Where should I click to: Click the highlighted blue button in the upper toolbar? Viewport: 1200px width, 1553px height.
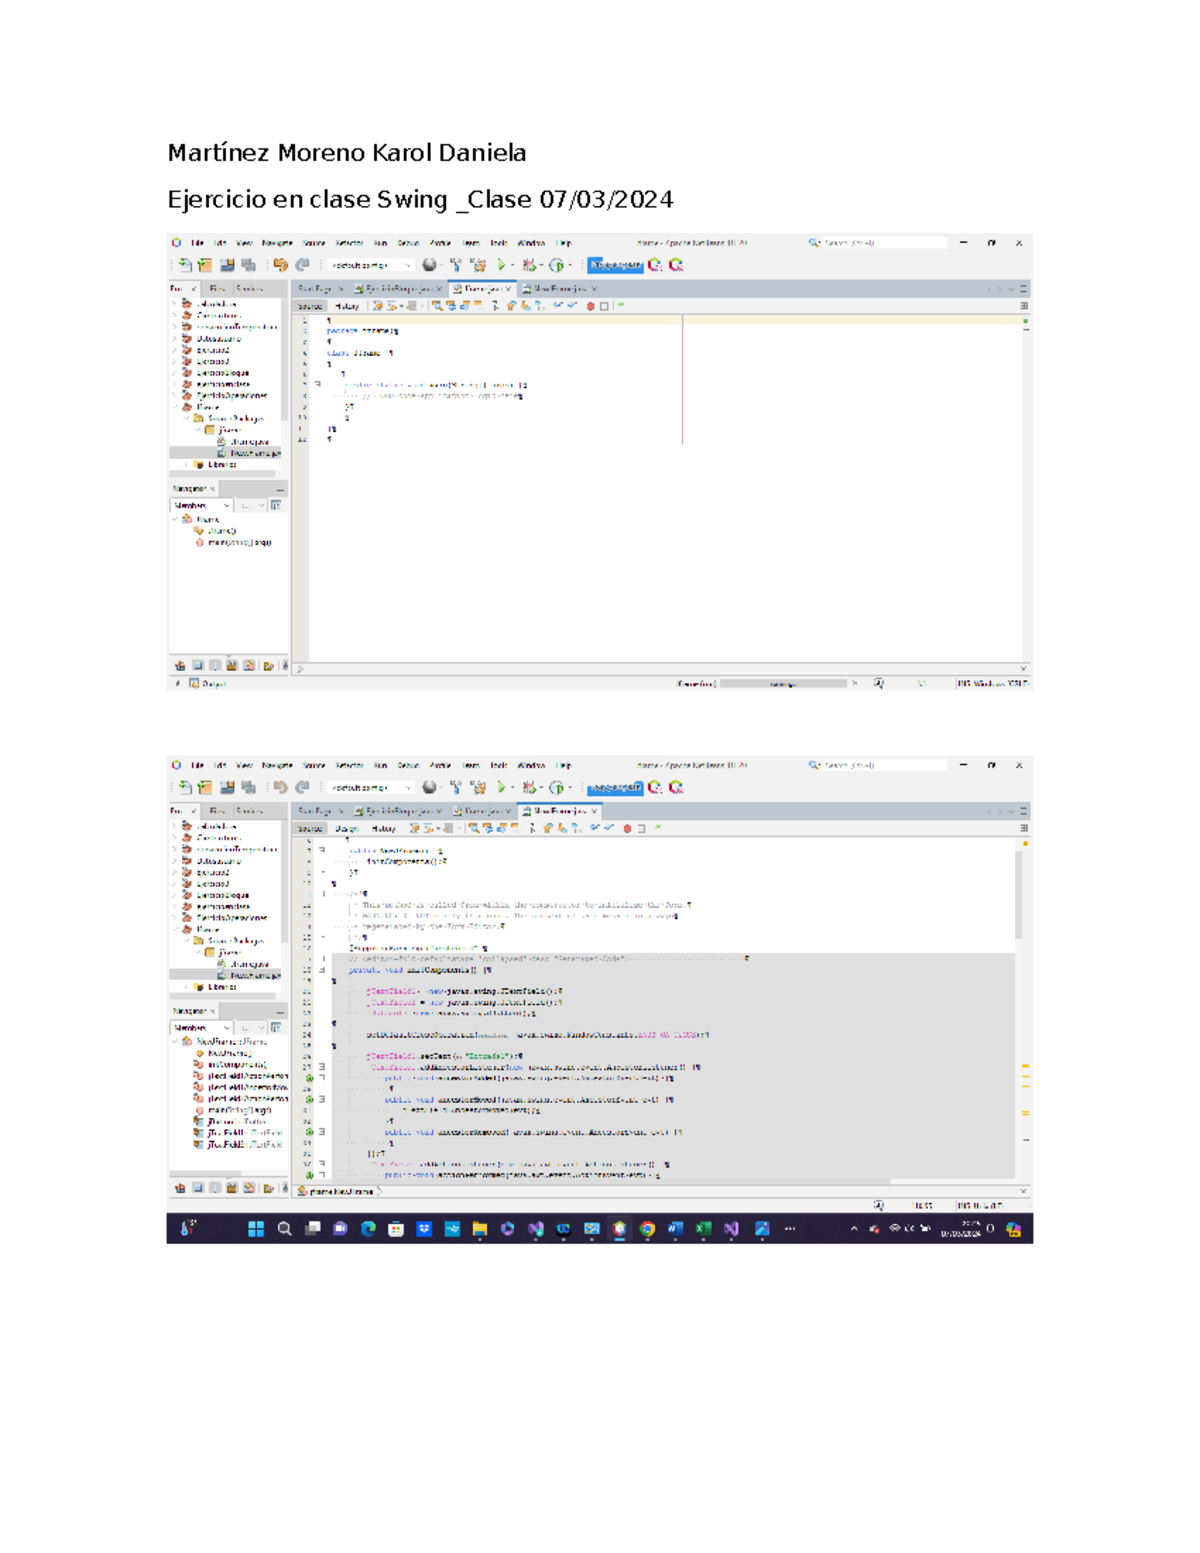(615, 265)
